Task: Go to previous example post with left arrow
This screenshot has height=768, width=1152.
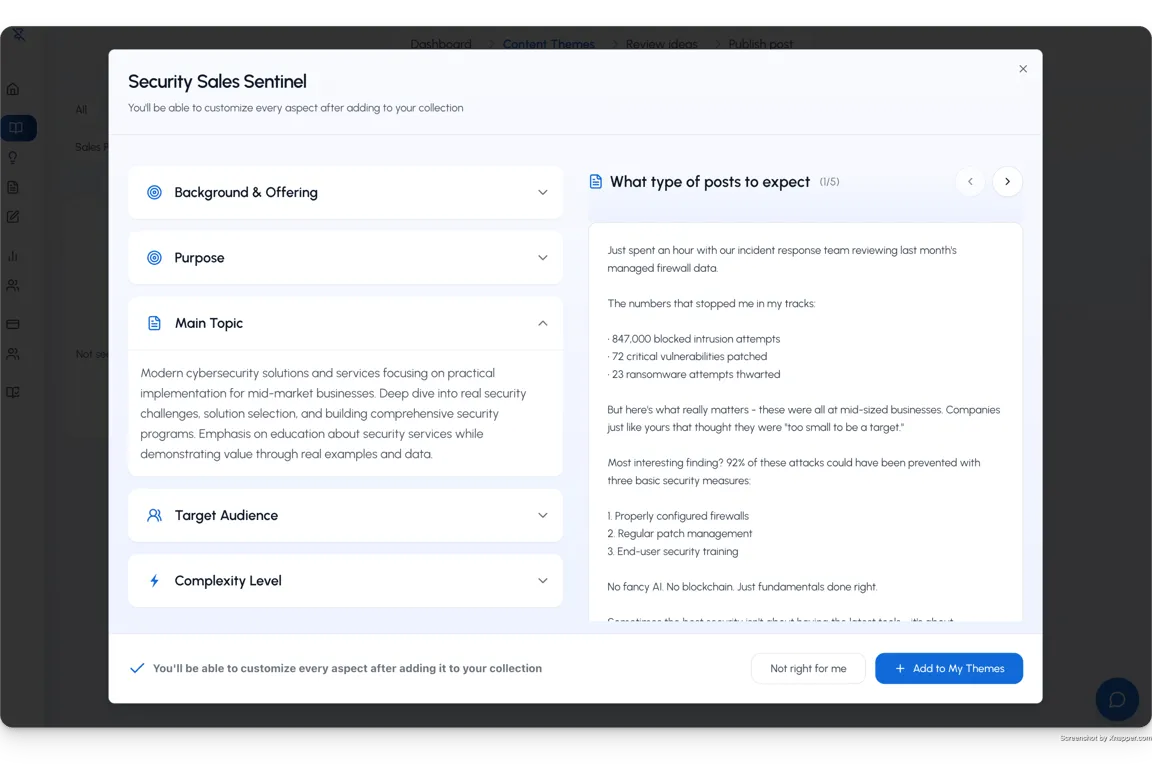Action: [x=969, y=182]
